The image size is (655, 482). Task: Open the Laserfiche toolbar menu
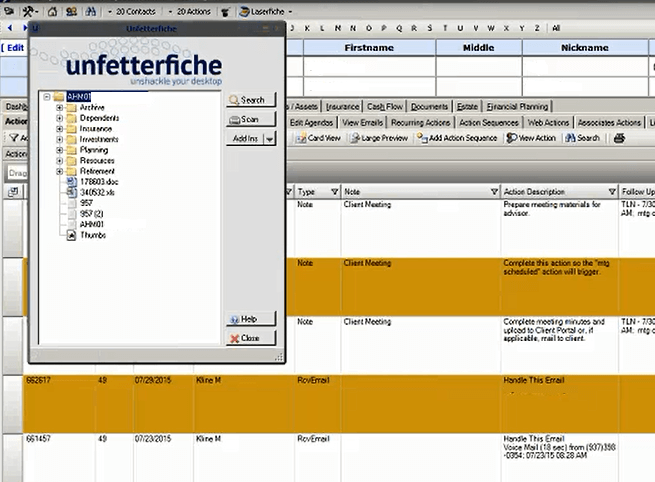tap(266, 12)
